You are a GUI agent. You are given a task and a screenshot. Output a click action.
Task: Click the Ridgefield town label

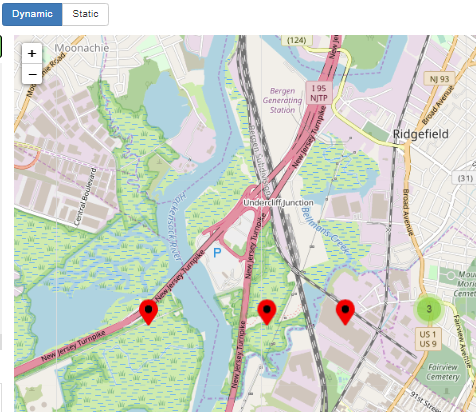[421, 134]
